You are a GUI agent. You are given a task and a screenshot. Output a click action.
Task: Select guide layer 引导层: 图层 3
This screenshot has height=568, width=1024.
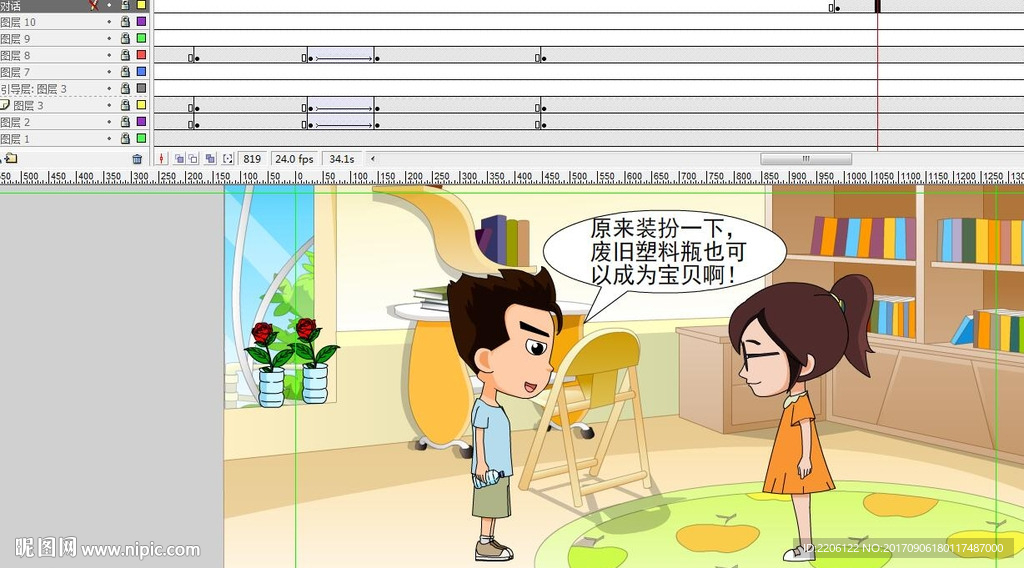tap(33, 89)
